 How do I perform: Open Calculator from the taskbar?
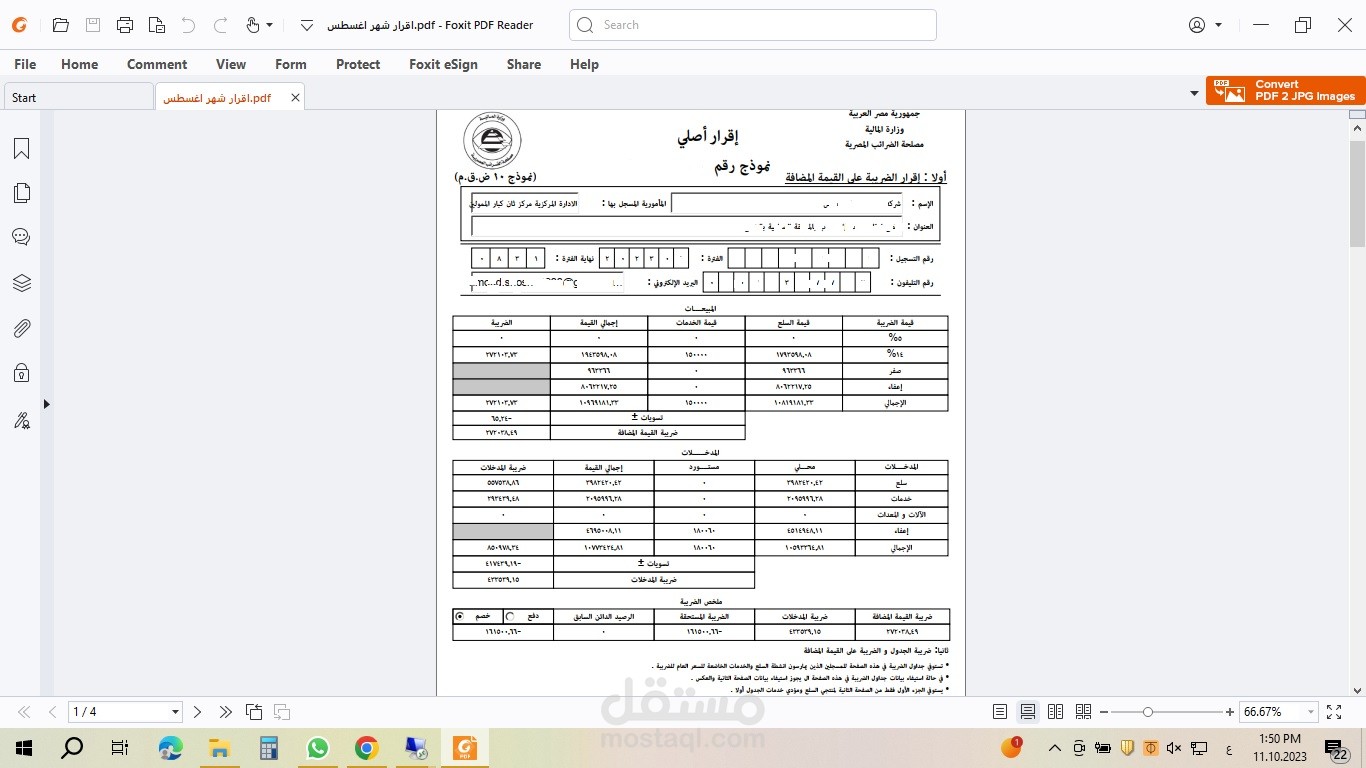[268, 748]
